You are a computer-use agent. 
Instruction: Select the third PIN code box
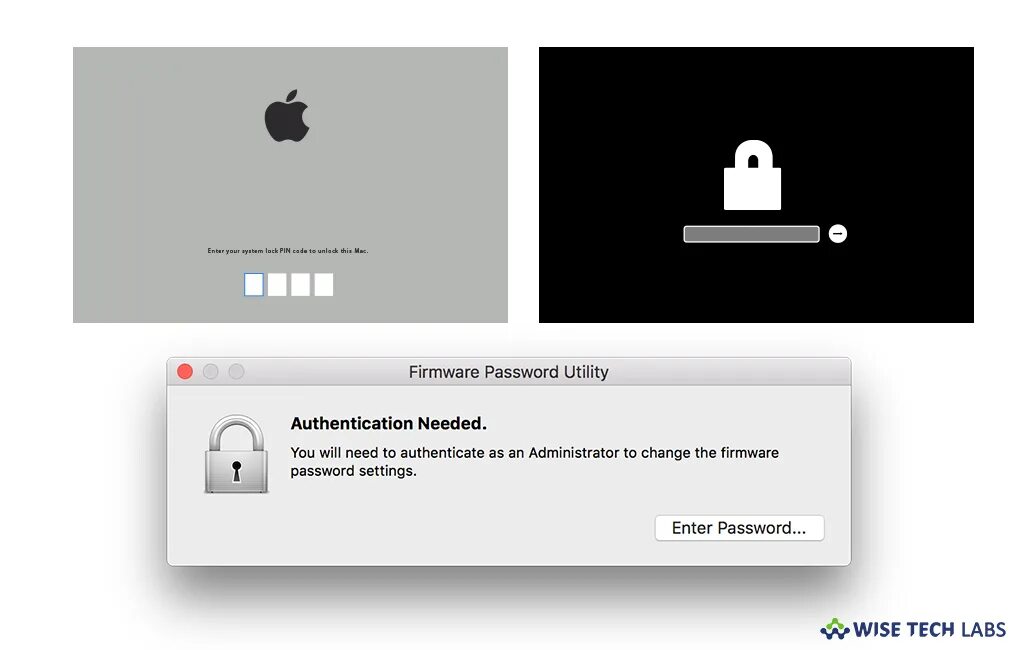click(x=300, y=285)
